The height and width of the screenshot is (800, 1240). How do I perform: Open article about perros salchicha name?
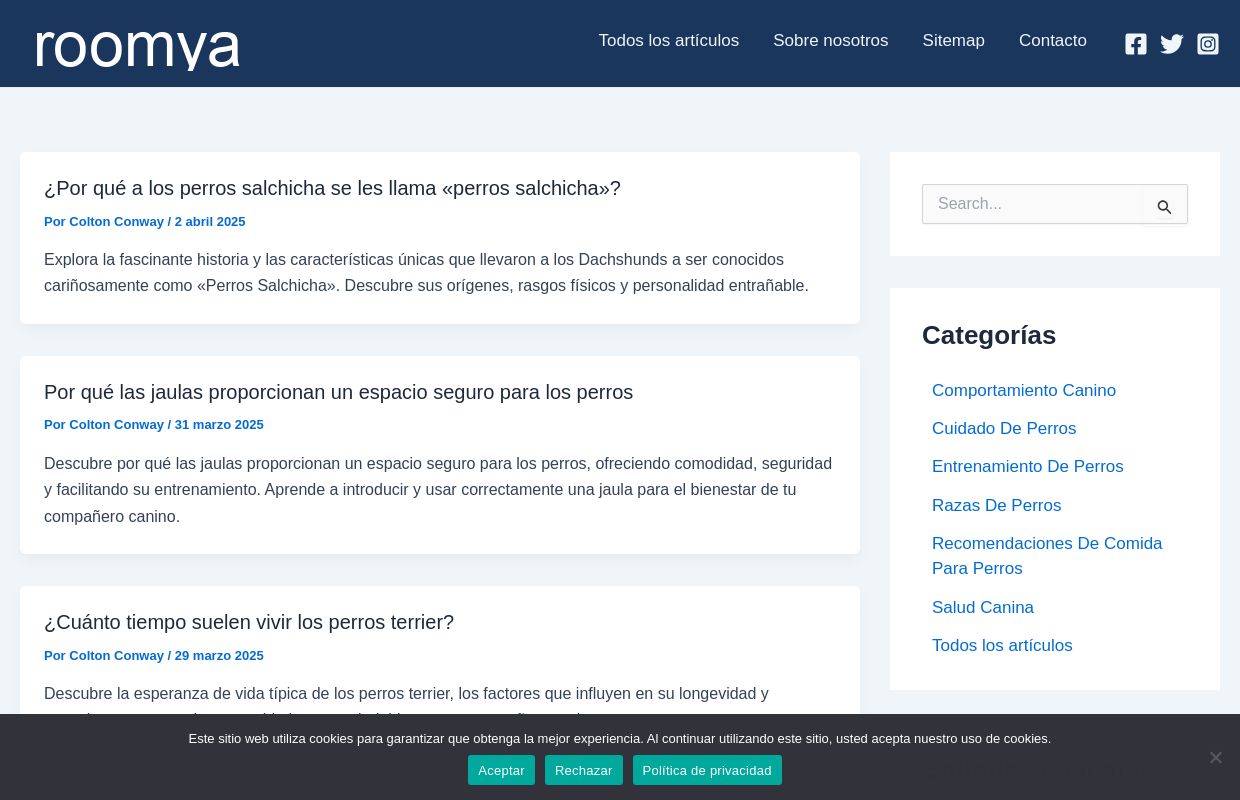(x=332, y=188)
